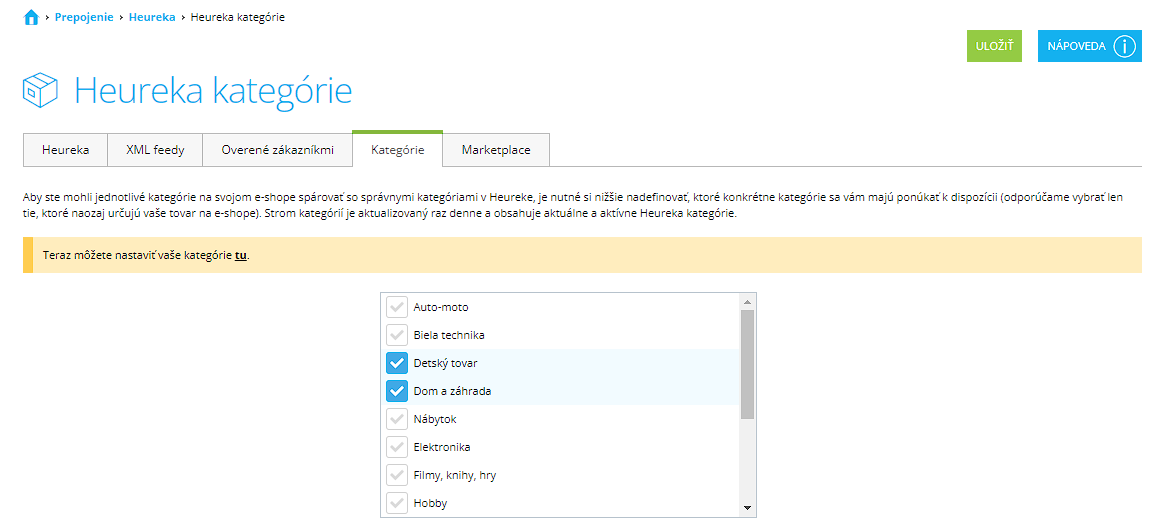The width and height of the screenshot is (1161, 528).
Task: Go to home via house icon
Action: coord(31,17)
